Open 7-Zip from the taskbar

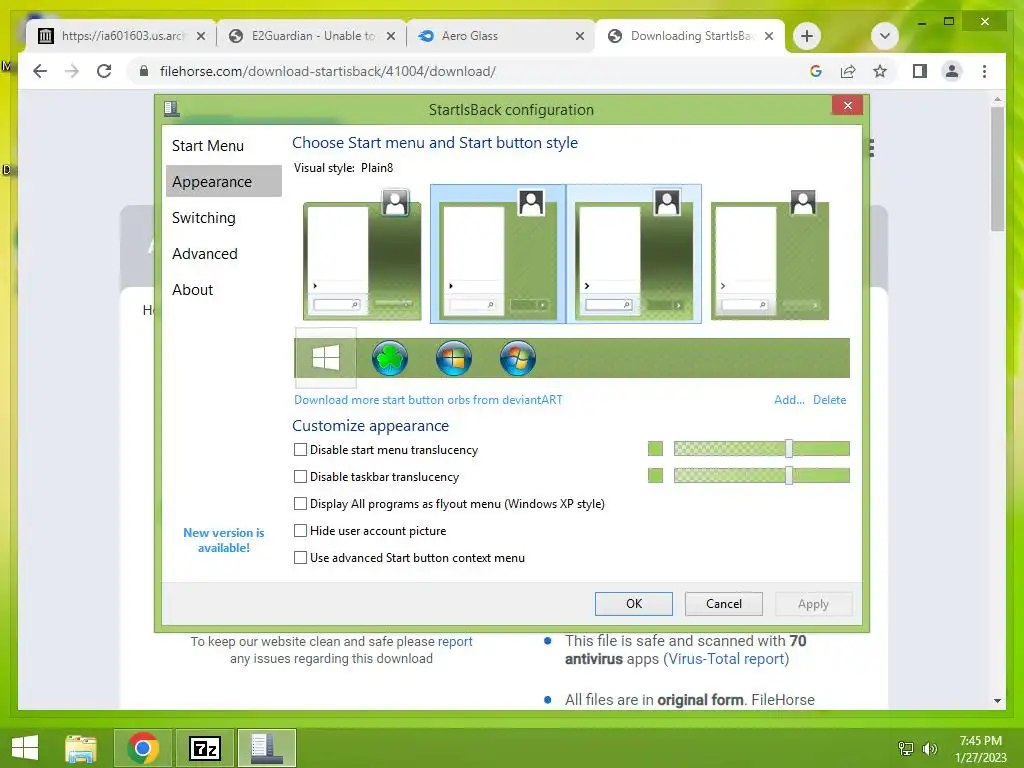(x=204, y=748)
